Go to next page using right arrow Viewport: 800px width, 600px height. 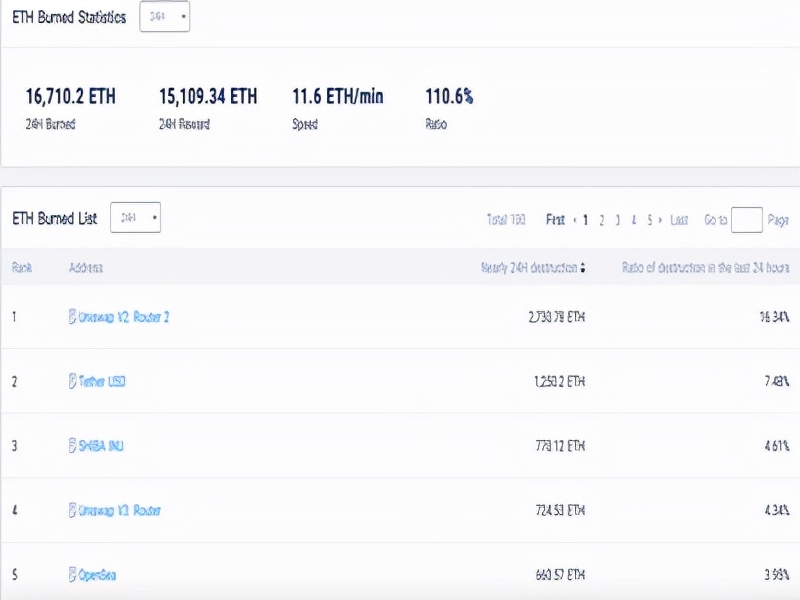click(661, 220)
